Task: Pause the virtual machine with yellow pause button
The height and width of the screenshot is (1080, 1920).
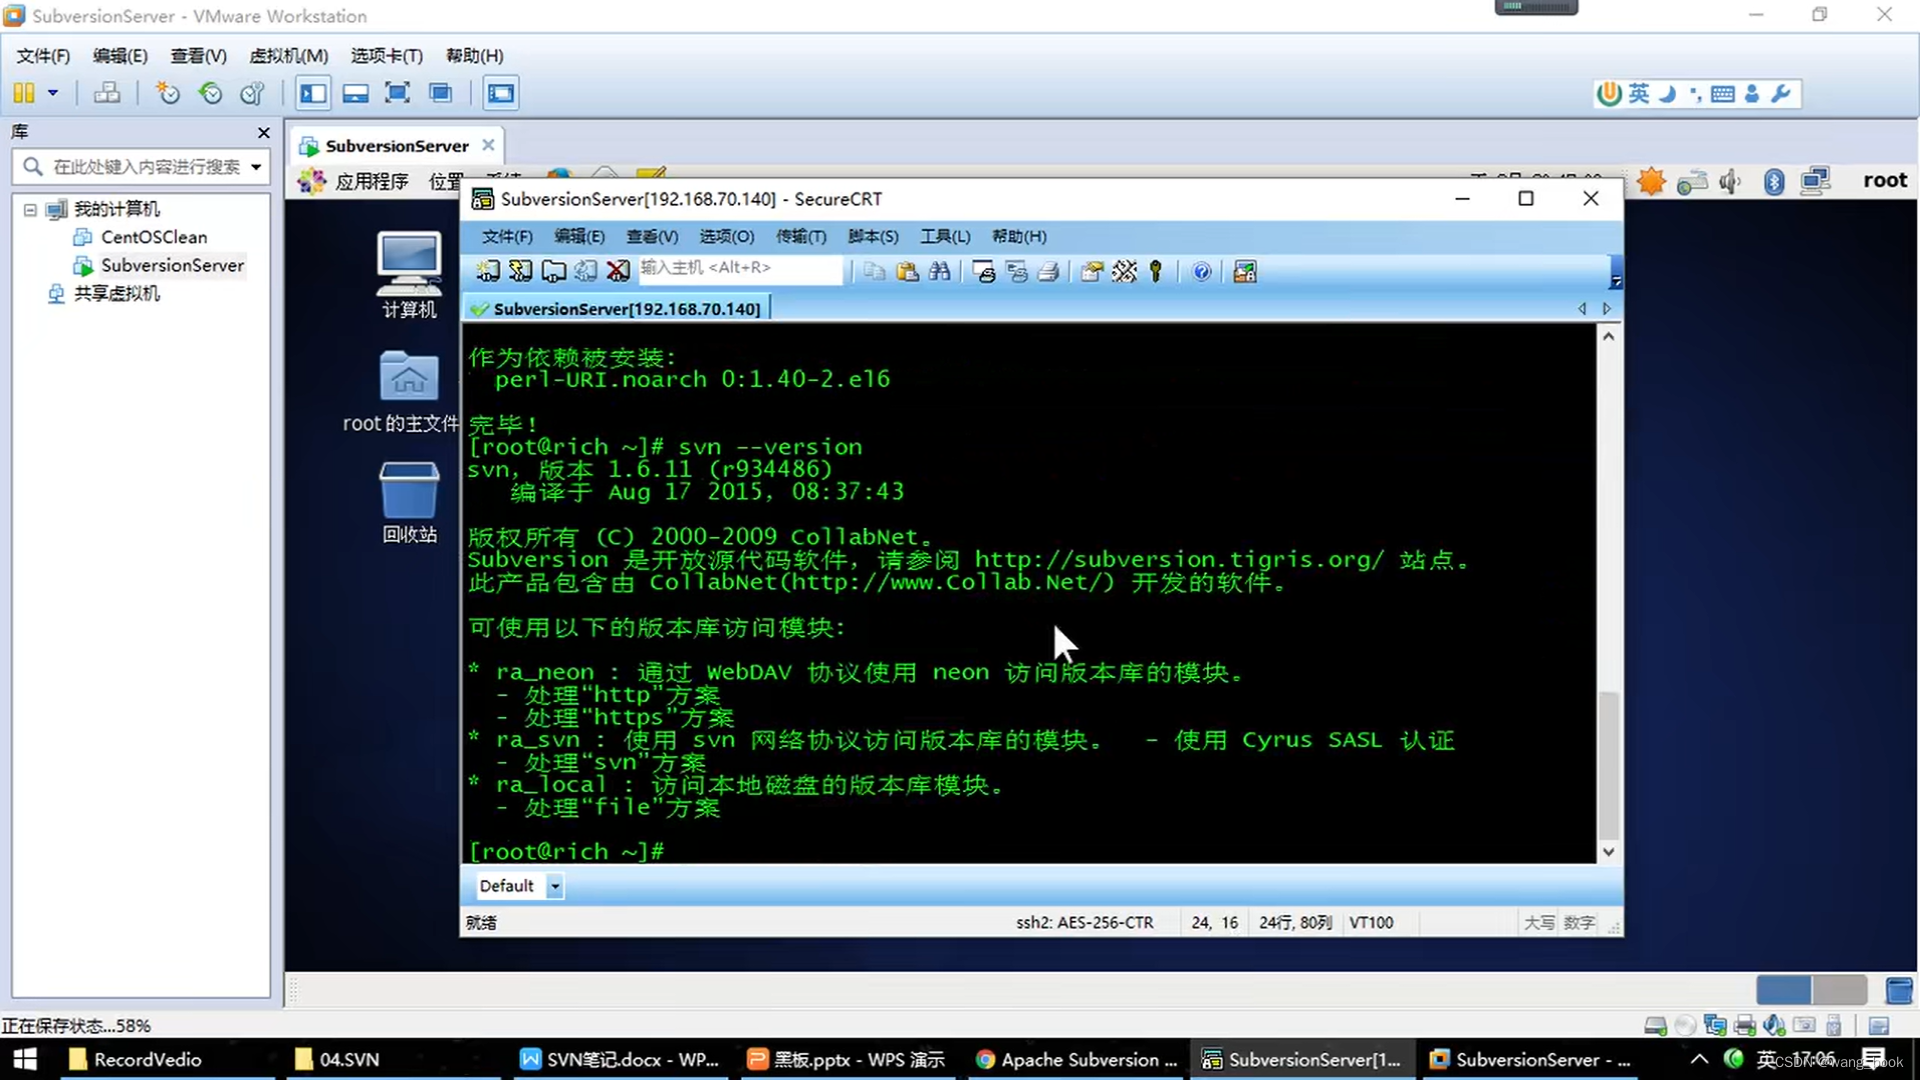Action: [x=24, y=93]
